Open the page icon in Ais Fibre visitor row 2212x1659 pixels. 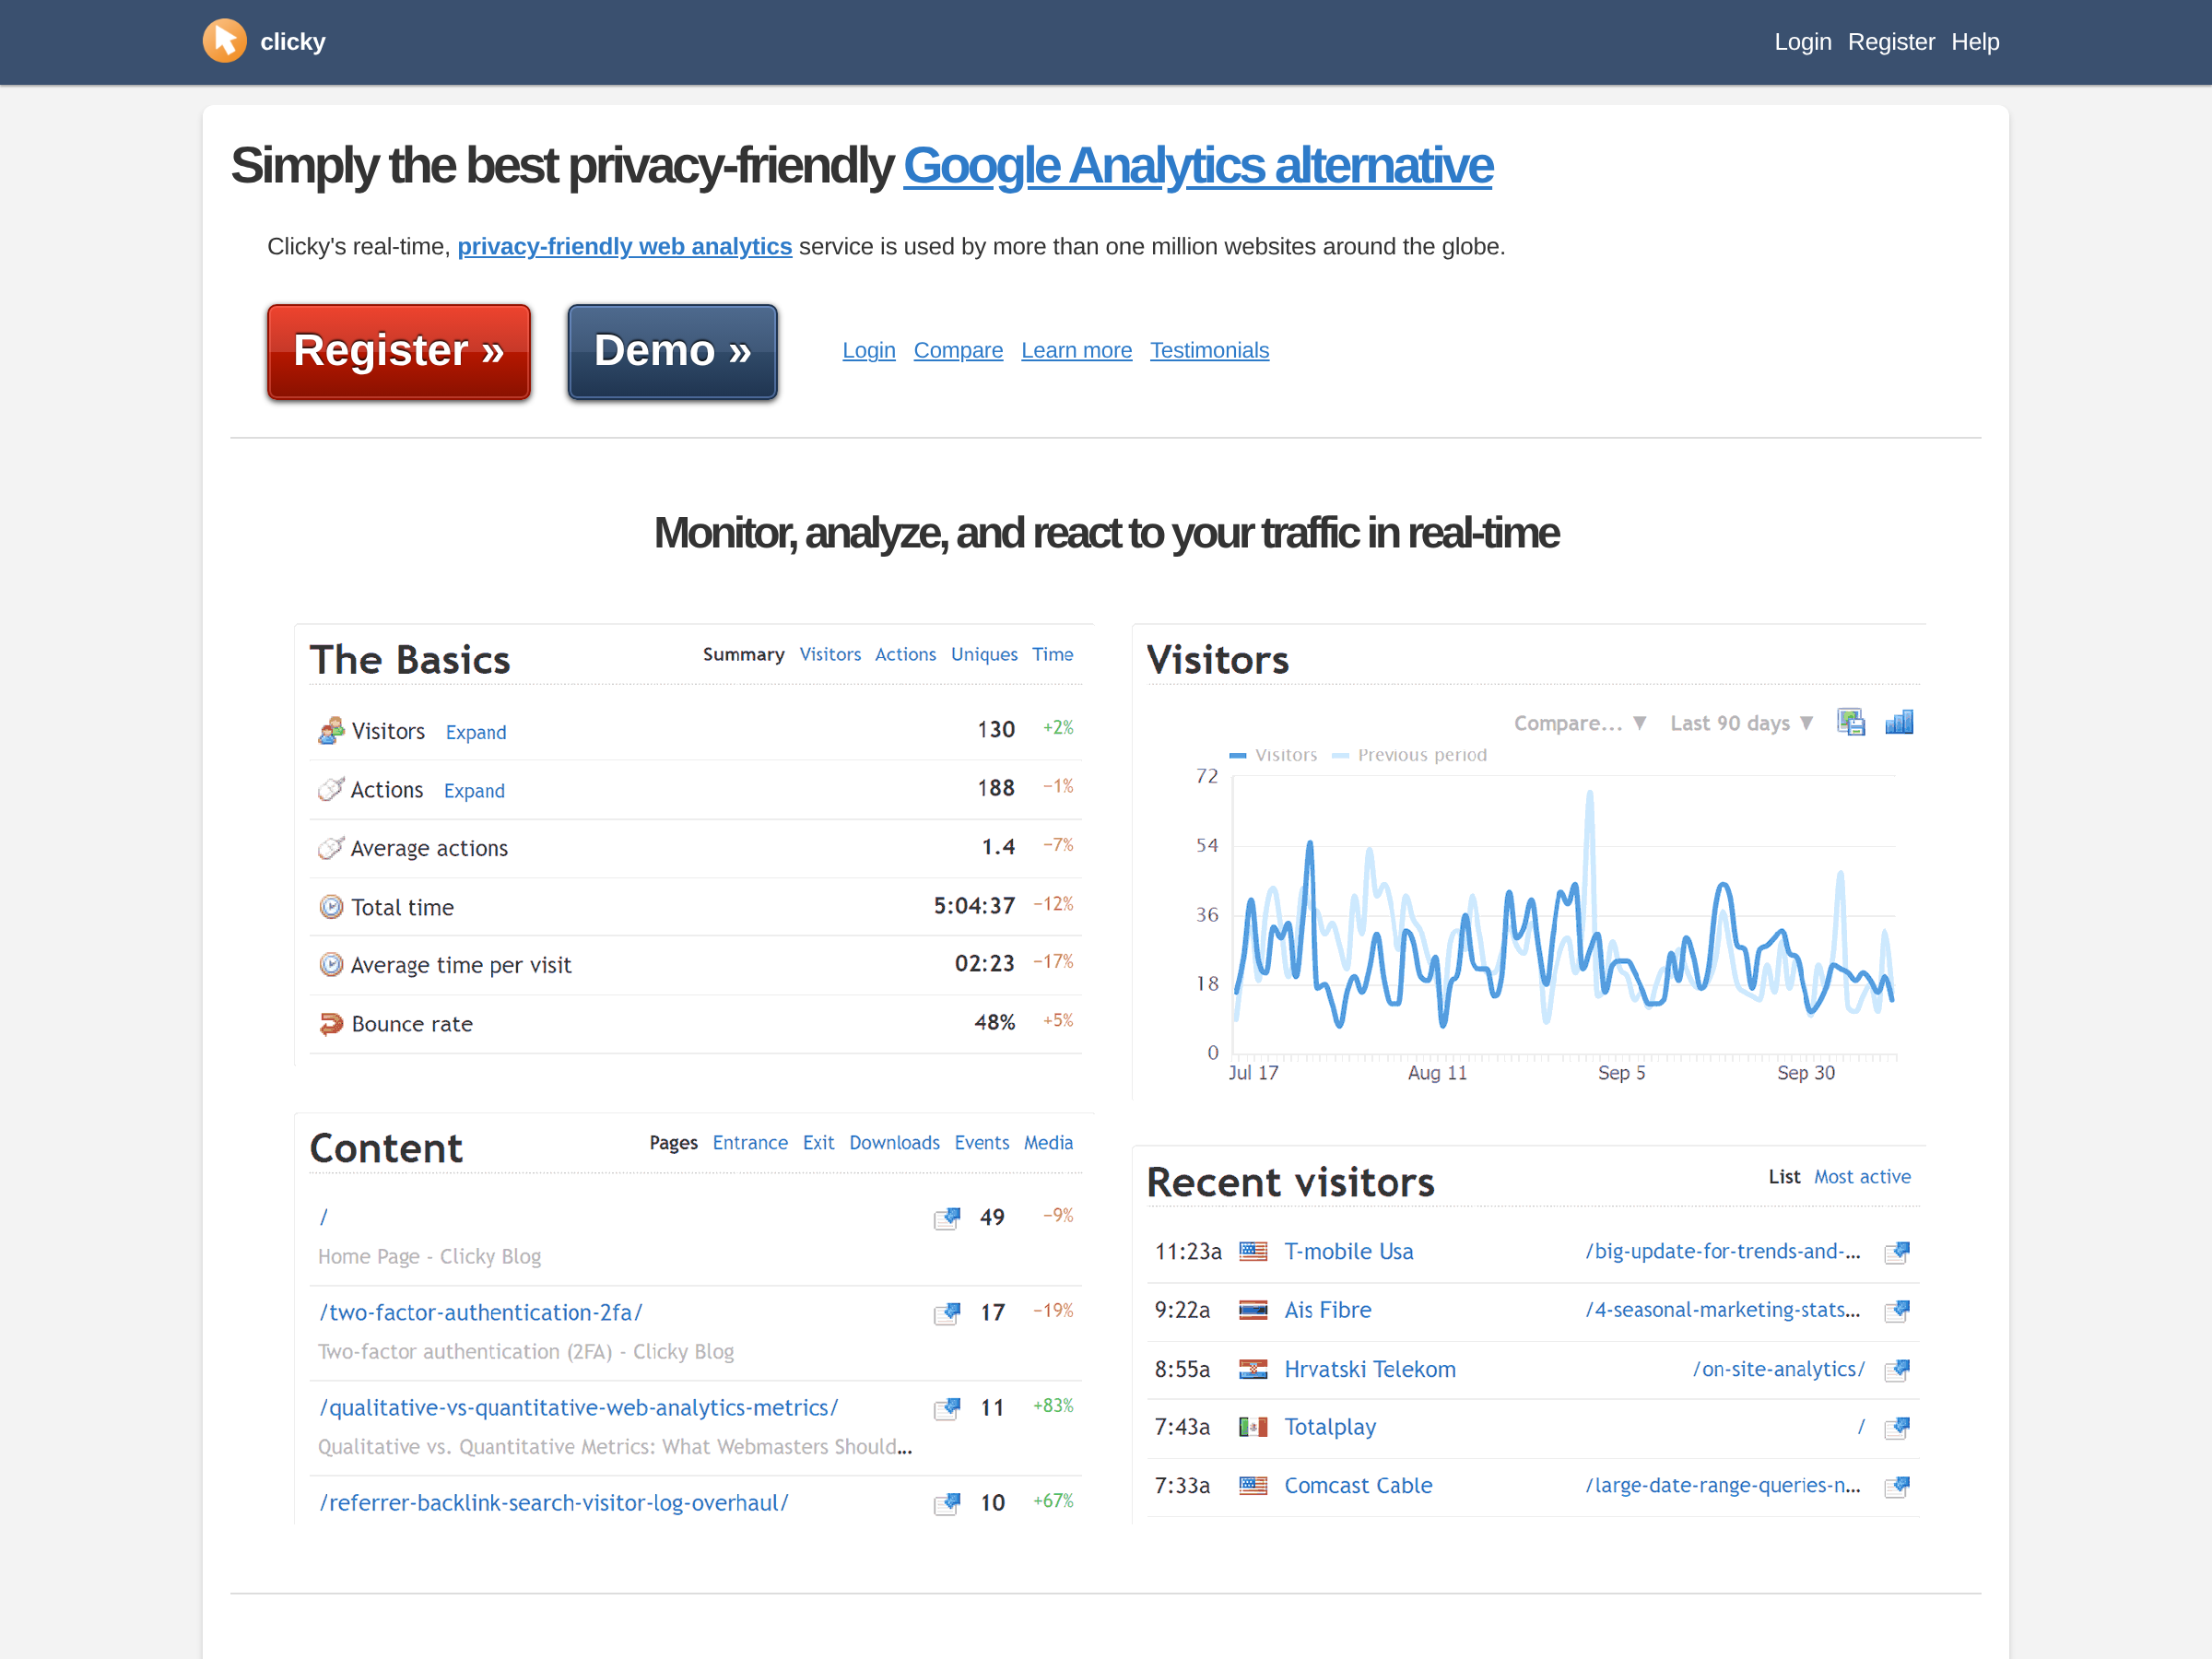tap(1897, 1311)
